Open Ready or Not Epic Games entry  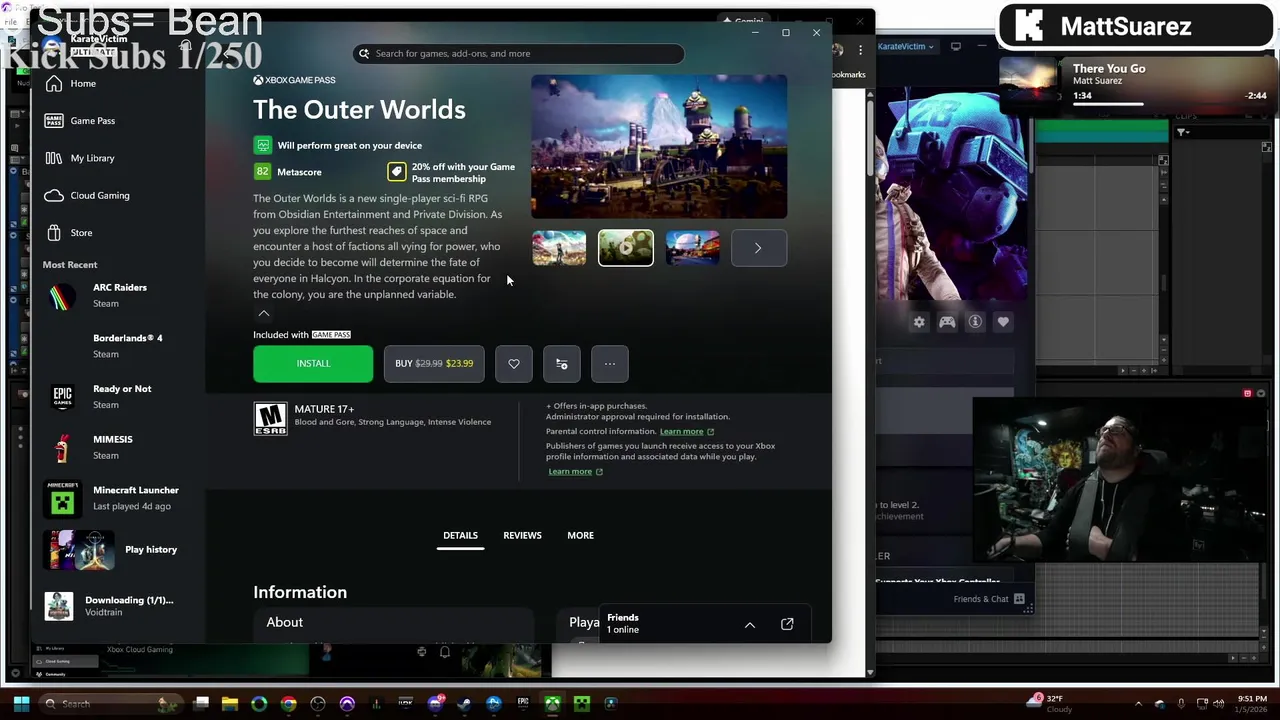(122, 396)
